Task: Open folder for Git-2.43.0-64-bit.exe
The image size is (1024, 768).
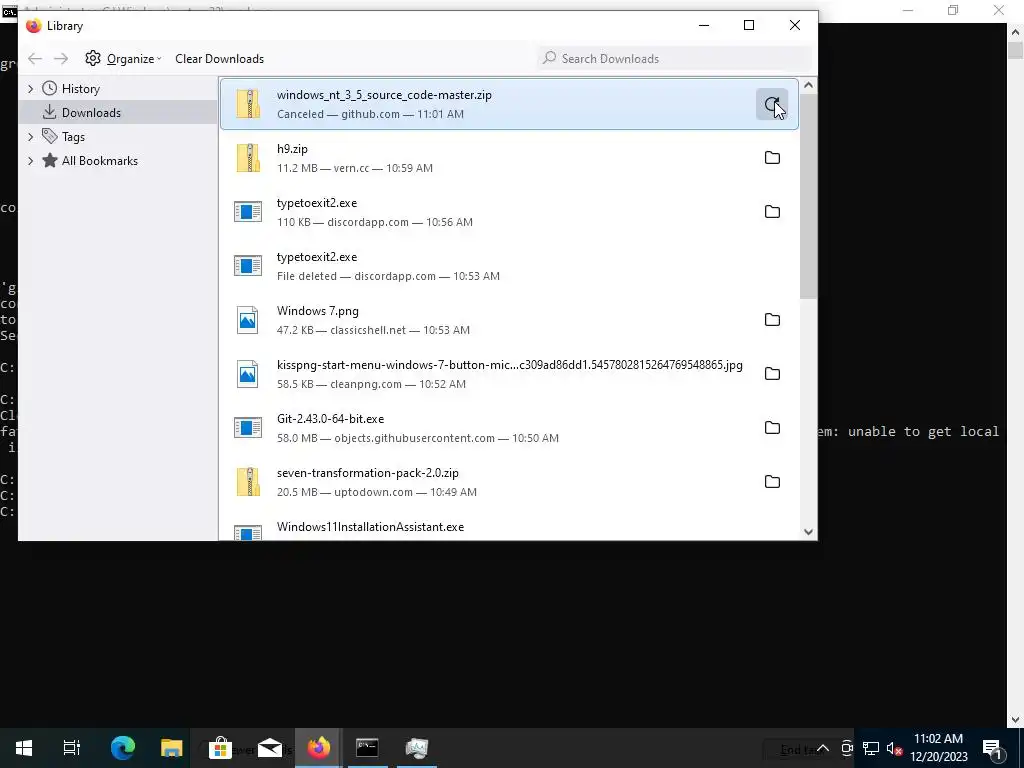Action: [x=772, y=428]
